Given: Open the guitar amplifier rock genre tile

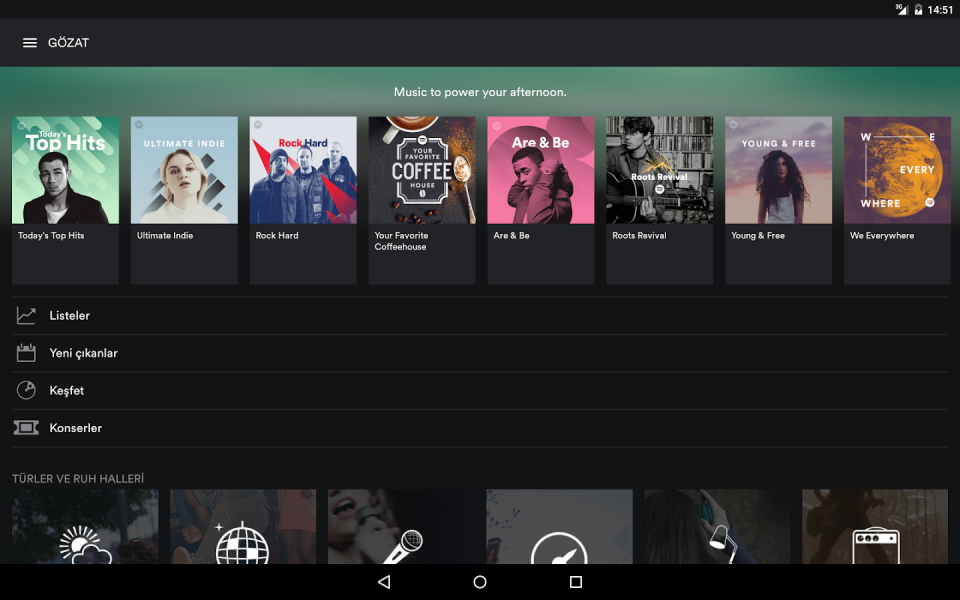Looking at the screenshot, I should 875,527.
